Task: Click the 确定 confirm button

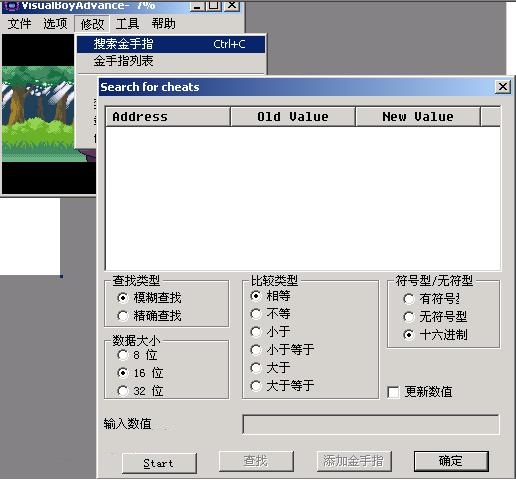Action: (x=451, y=461)
